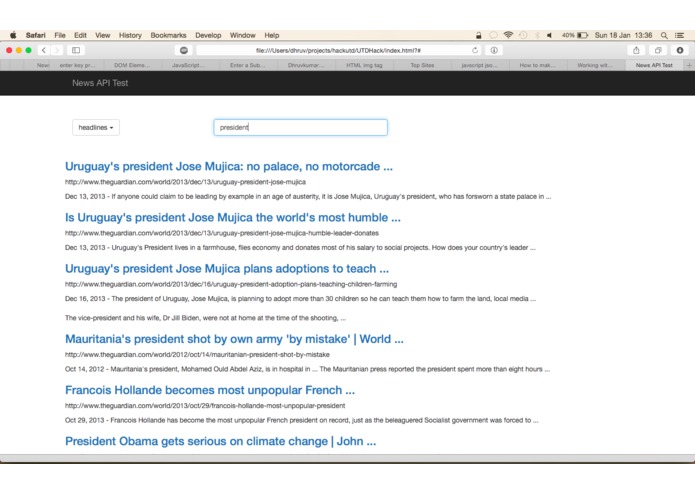
Task: Click the snippet starting 'Oct 29, 2013 - Francois Hollande'
Action: (301, 420)
